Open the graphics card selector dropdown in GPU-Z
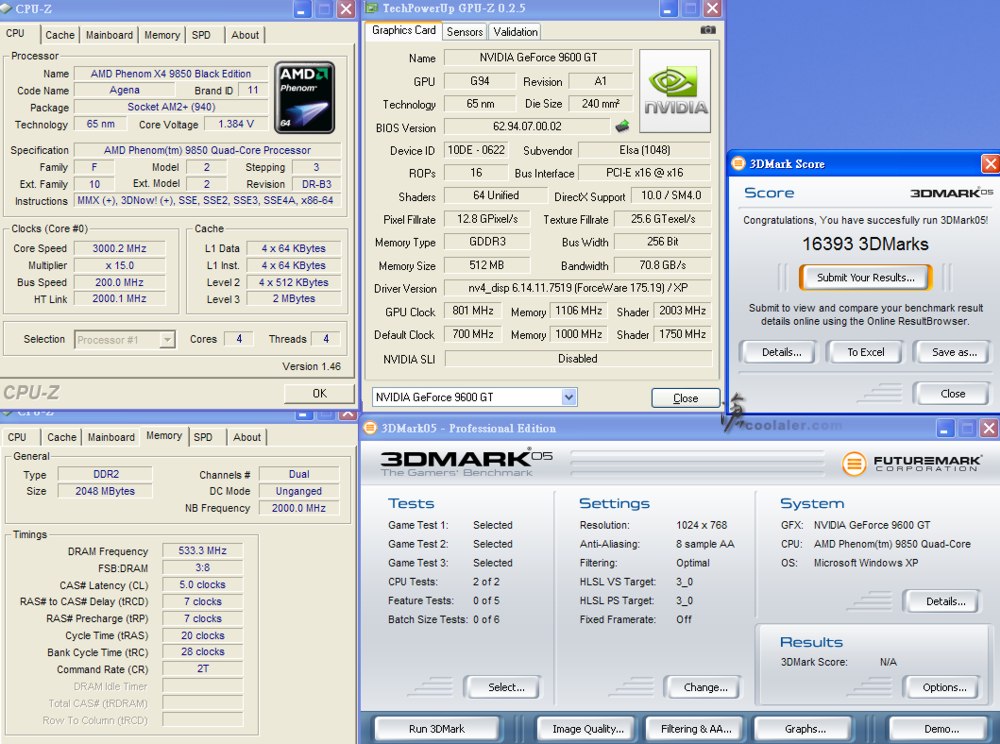Viewport: 1000px width, 744px height. click(569, 397)
